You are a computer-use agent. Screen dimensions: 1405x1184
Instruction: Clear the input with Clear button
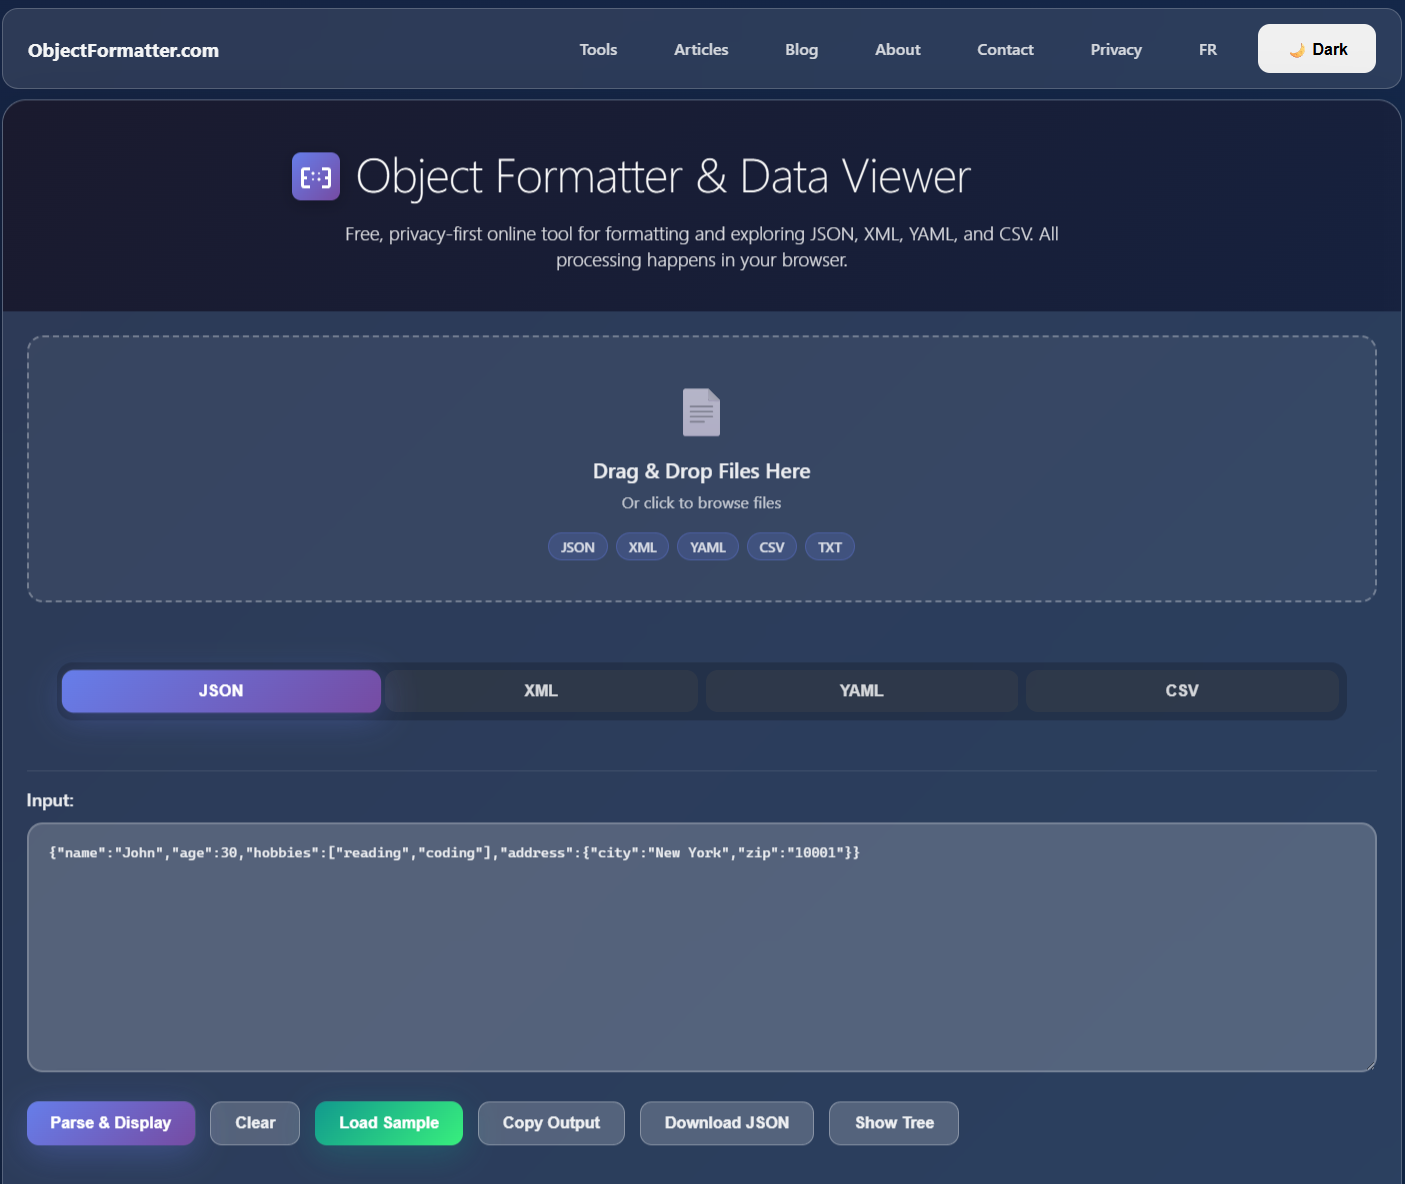tap(255, 1123)
